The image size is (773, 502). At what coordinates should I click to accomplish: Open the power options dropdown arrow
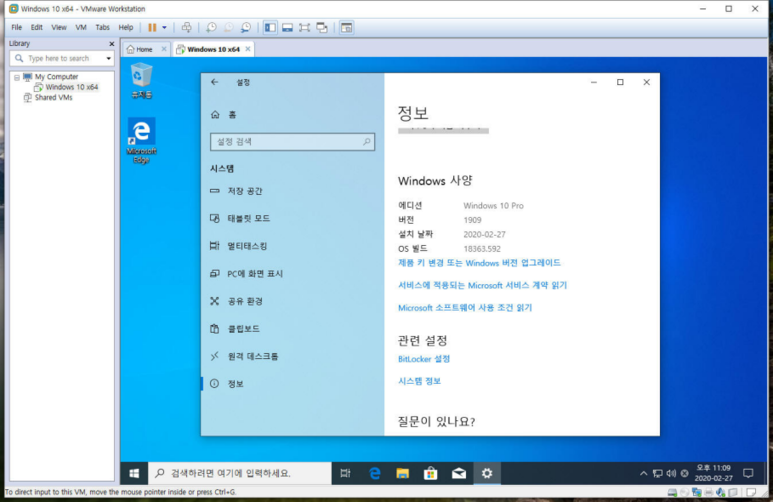click(164, 28)
